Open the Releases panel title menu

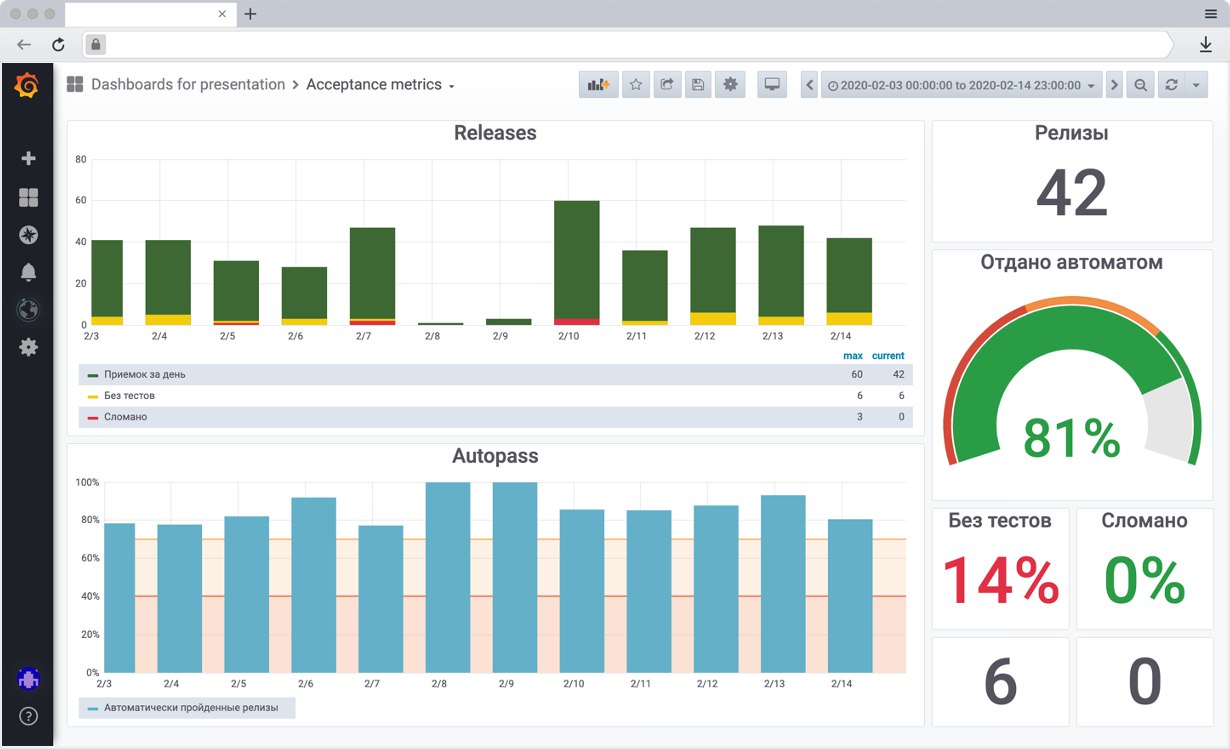[495, 133]
